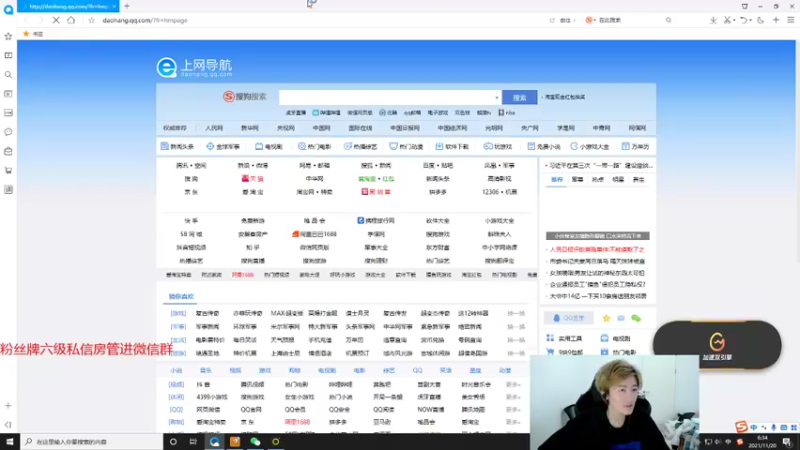Click the undo arrow toolbar icon
The height and width of the screenshot is (450, 800).
(x=744, y=20)
